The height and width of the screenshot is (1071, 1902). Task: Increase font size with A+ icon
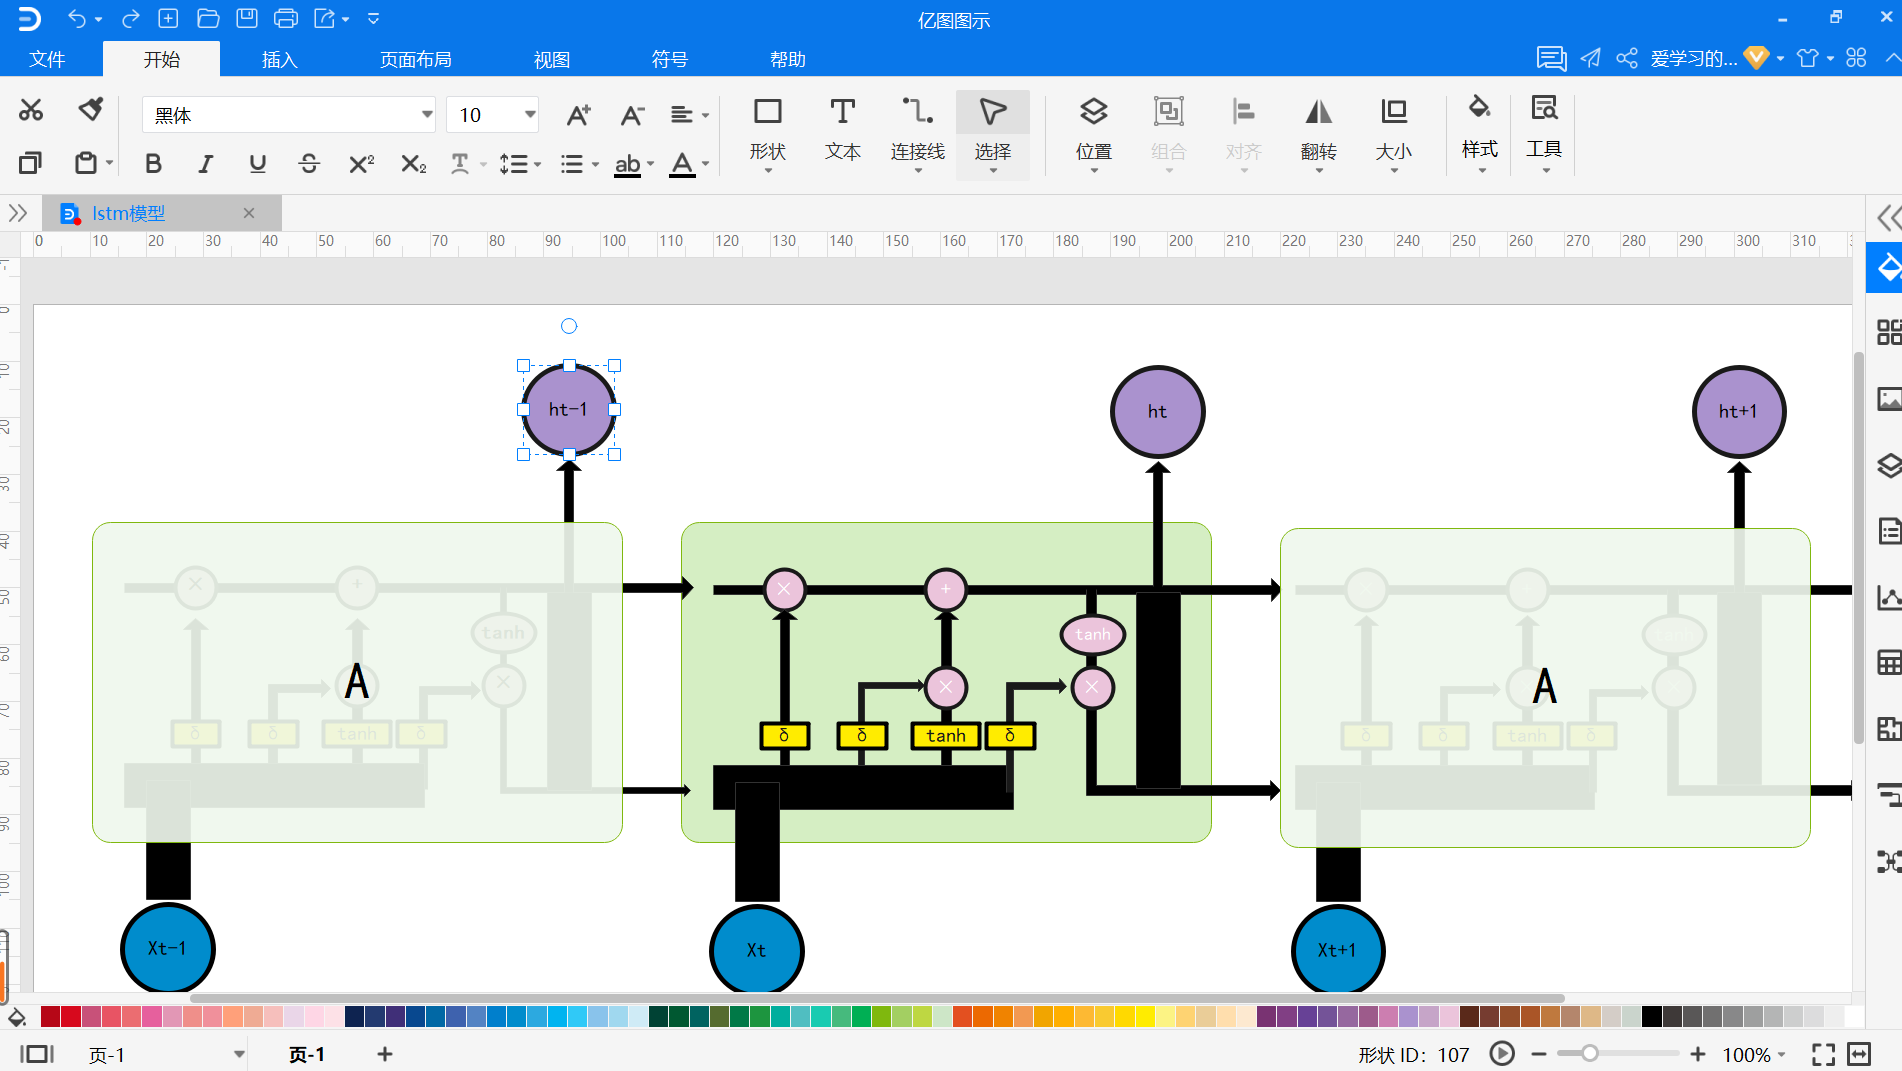(578, 115)
